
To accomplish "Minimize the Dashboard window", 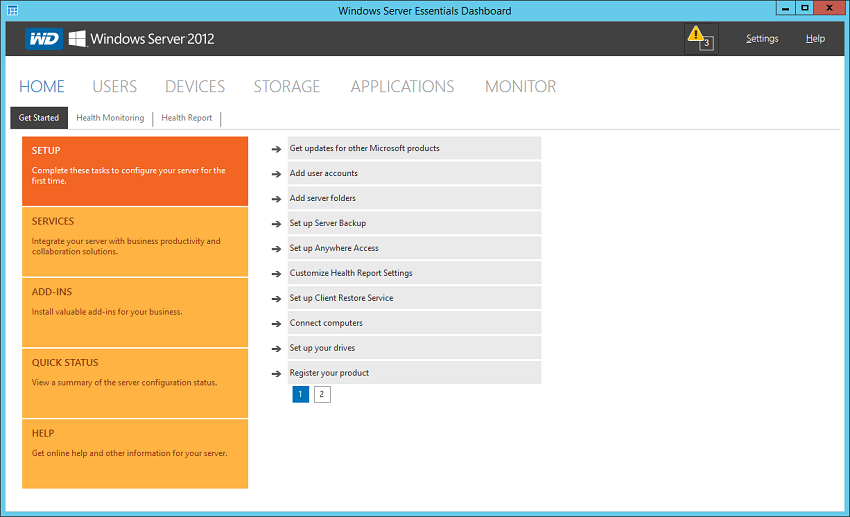I will click(x=785, y=8).
